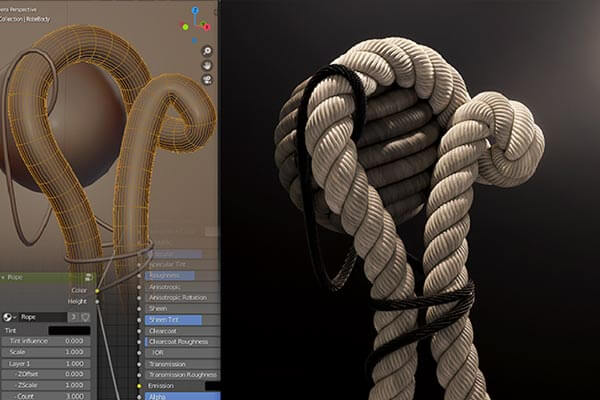Click the Rope node header options icon
Screen dimensions: 600x400
[88, 278]
